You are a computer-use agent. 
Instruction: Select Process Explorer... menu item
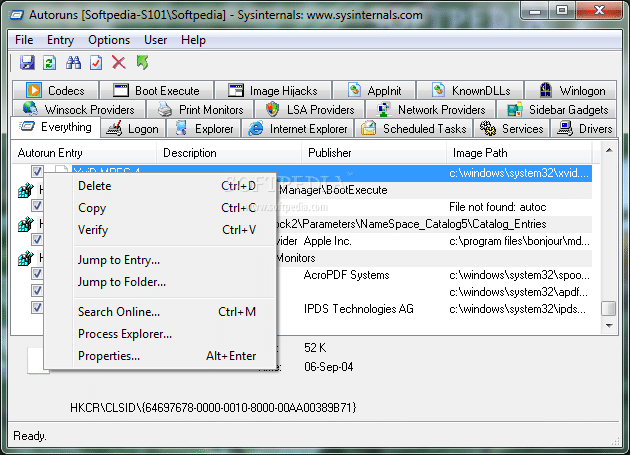coord(160,334)
